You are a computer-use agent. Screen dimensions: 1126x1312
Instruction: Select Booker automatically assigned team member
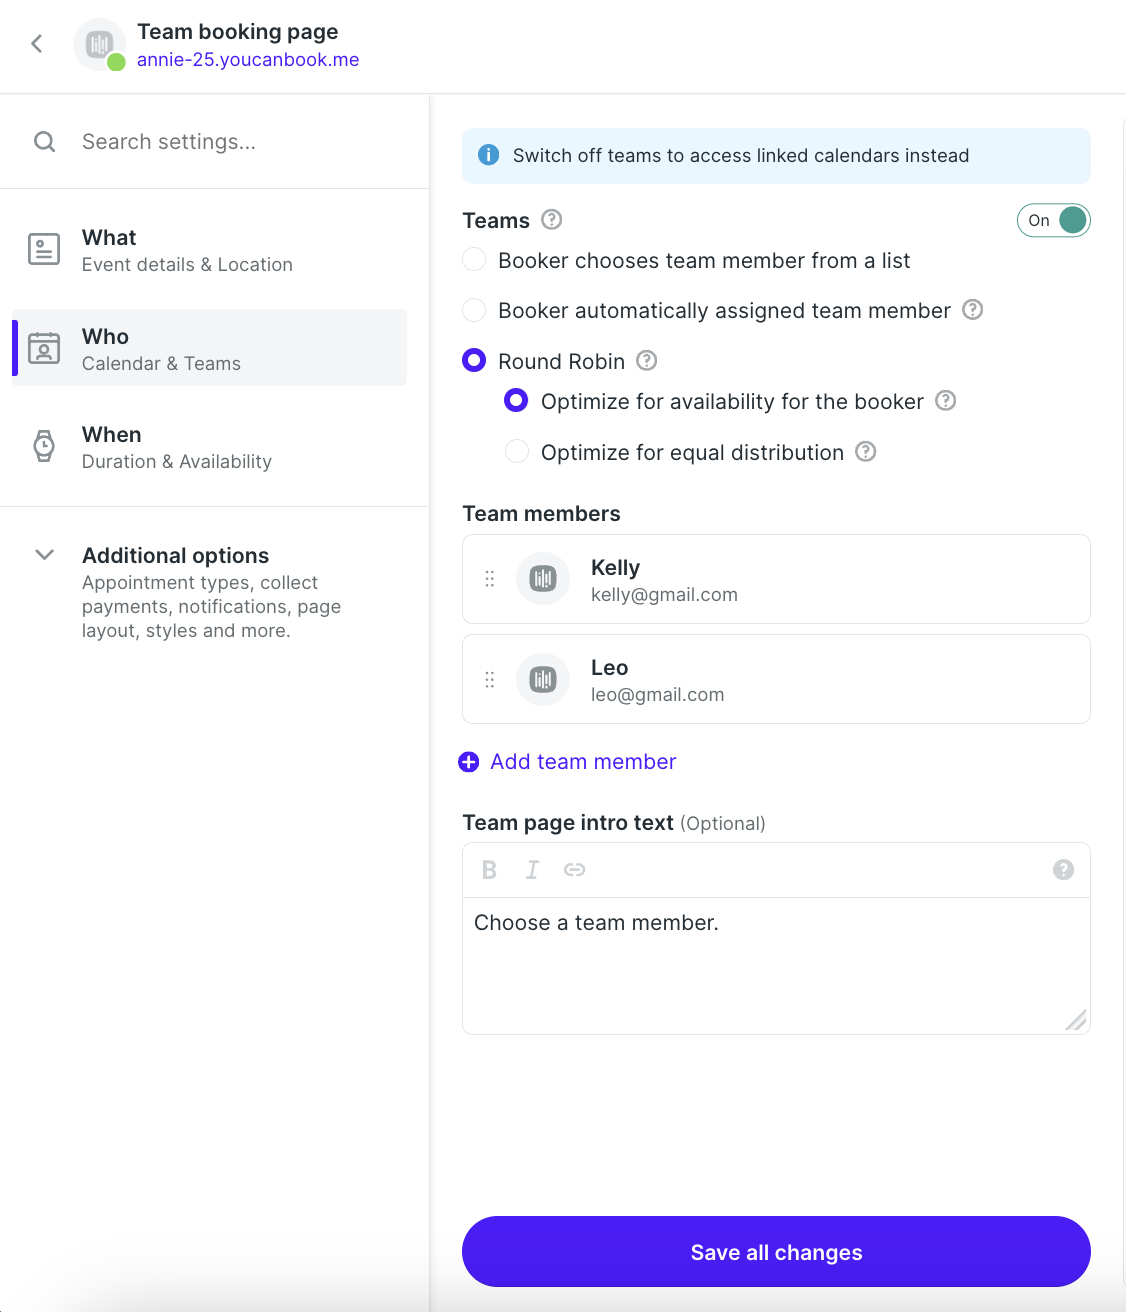pos(475,310)
